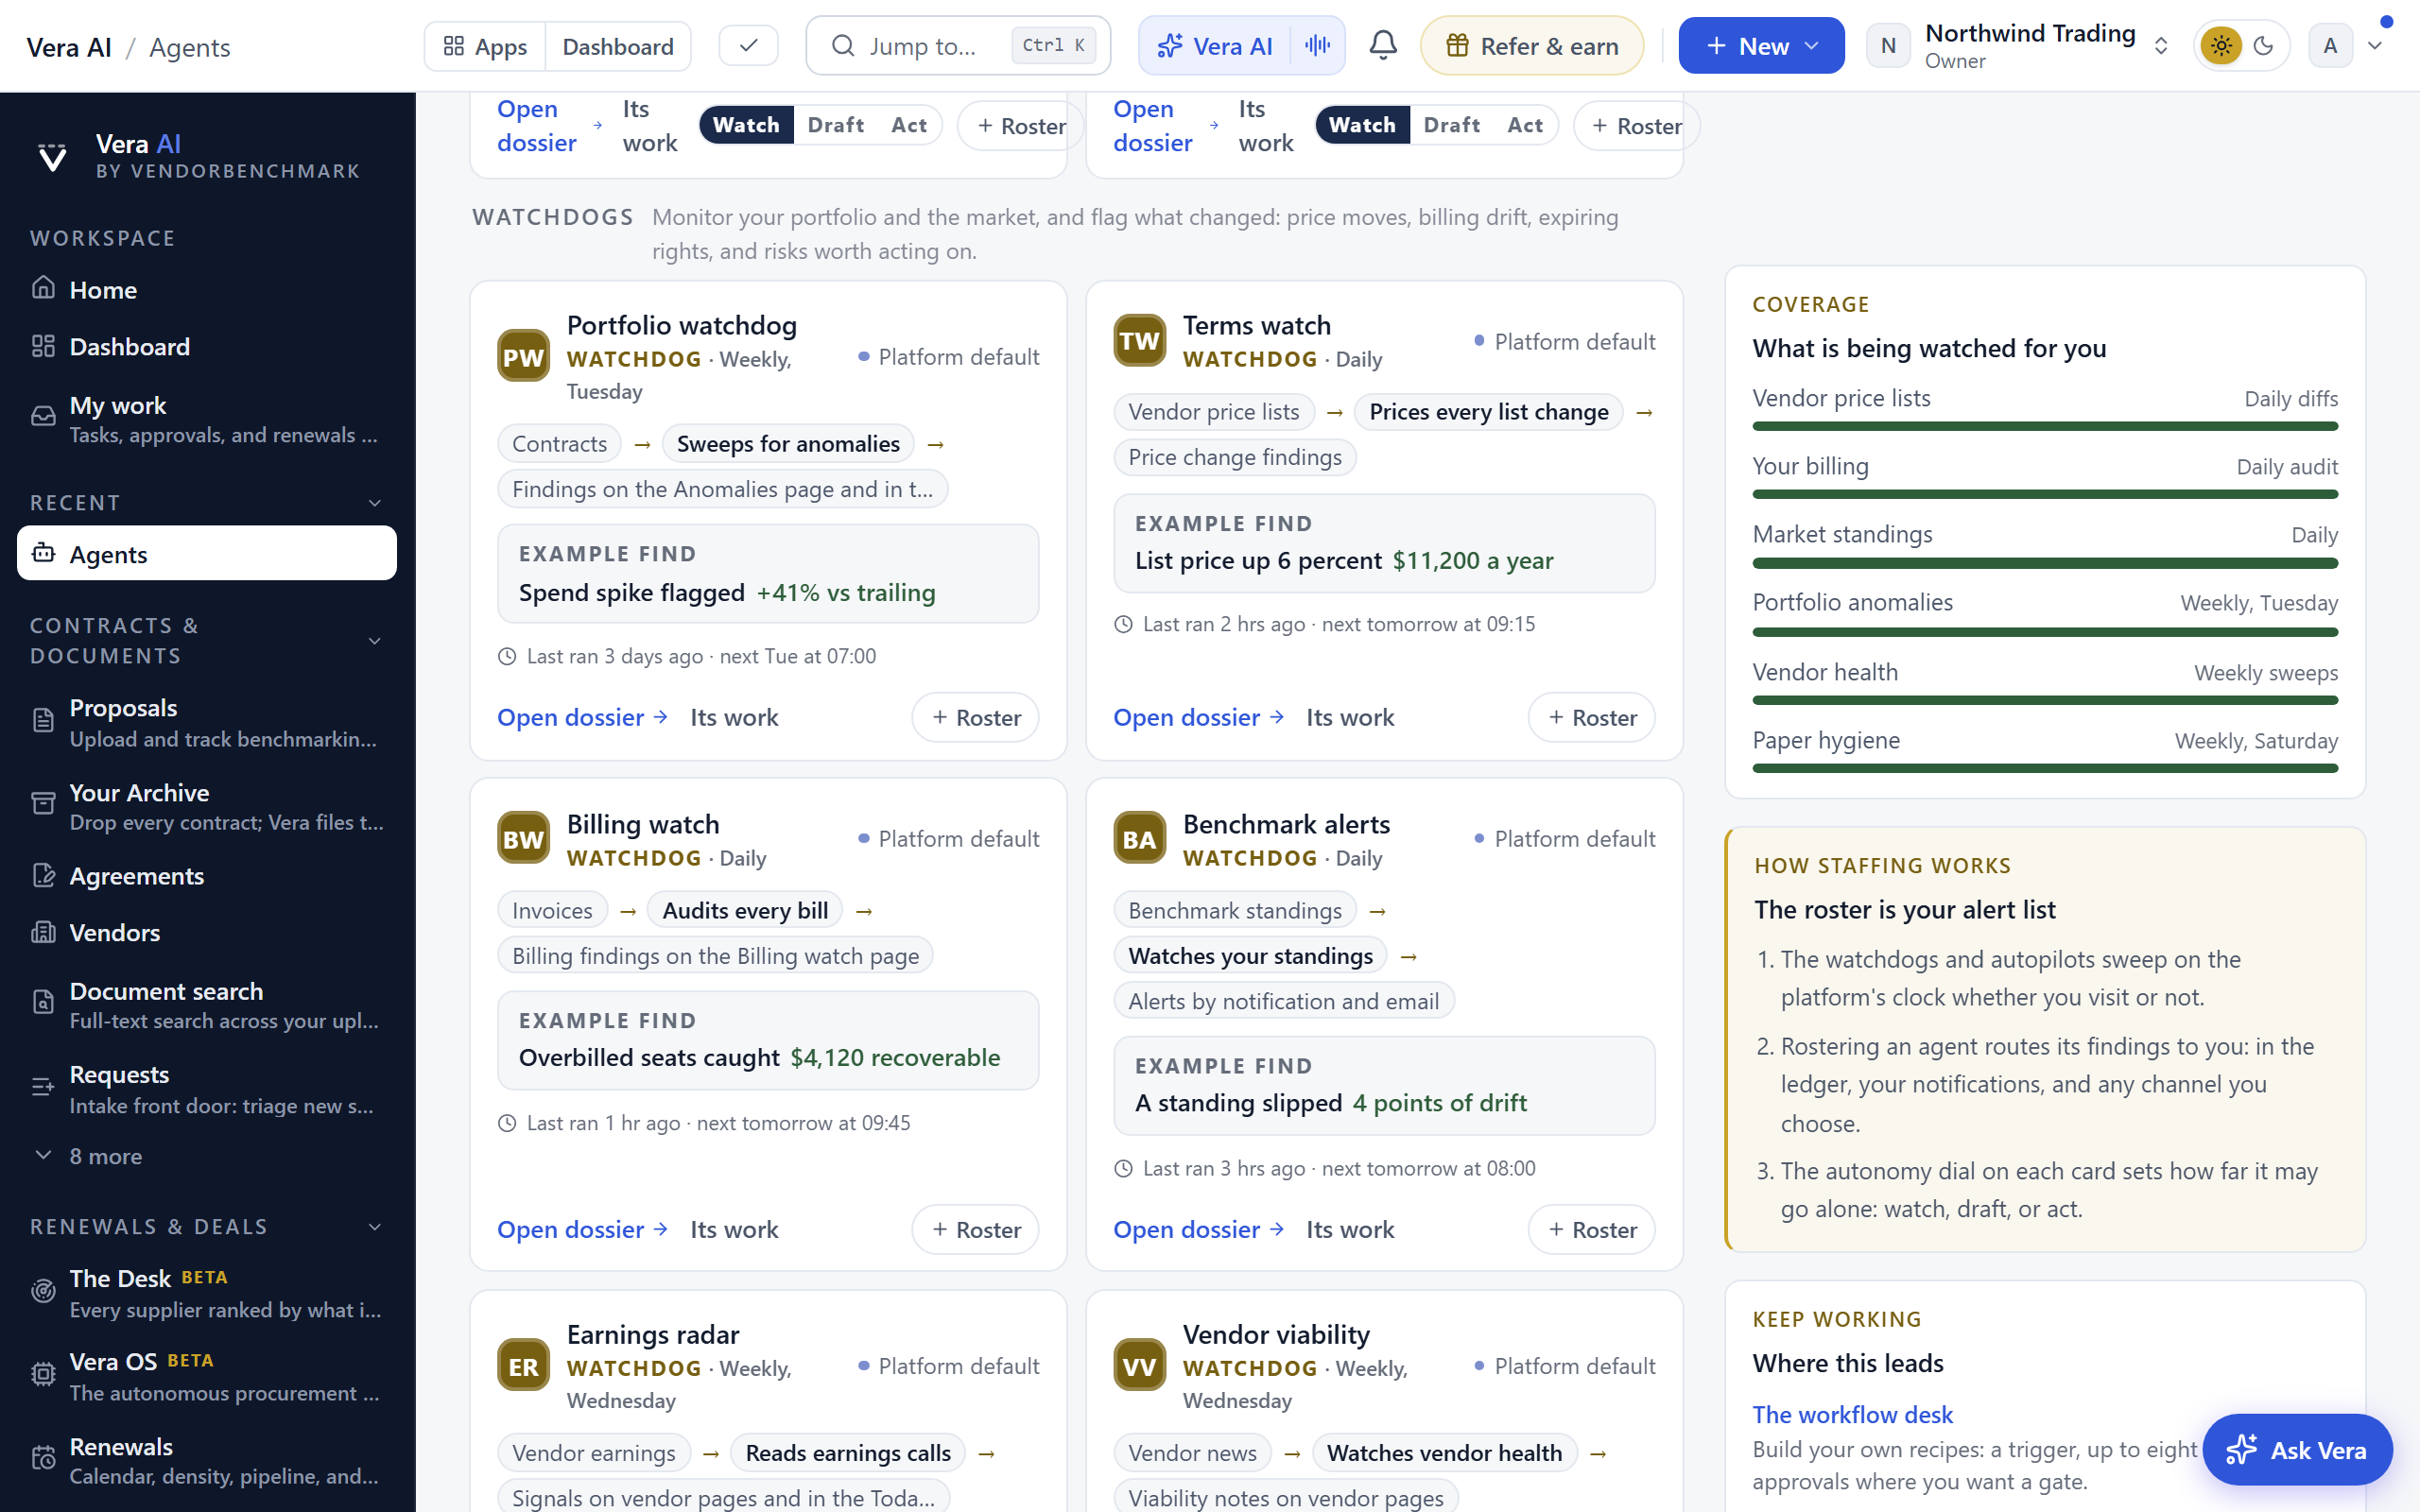Click the N organization avatar for Northwind Trading

(1888, 46)
